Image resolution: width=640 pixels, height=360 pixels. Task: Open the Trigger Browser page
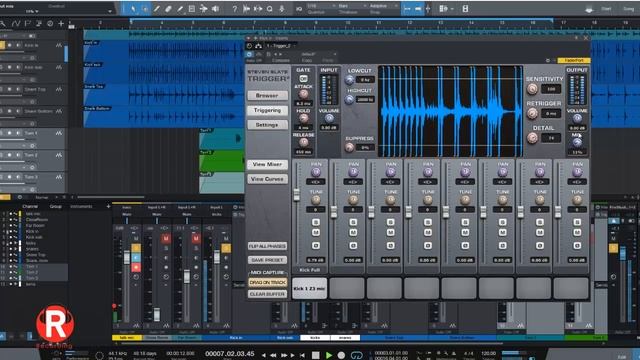point(267,96)
